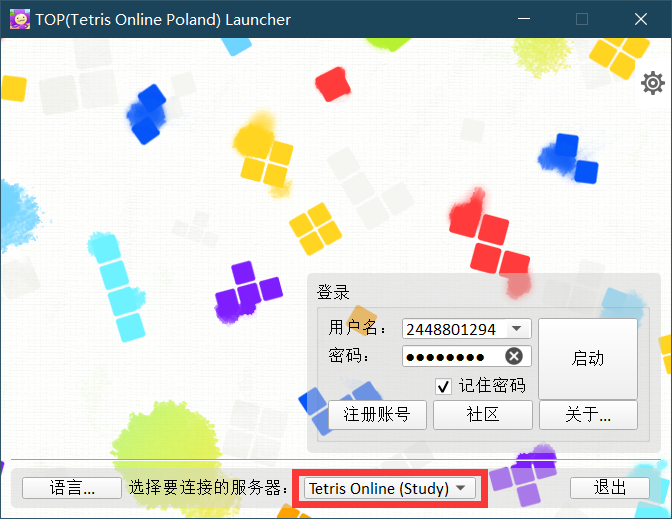Clear the password with the X icon

point(513,356)
